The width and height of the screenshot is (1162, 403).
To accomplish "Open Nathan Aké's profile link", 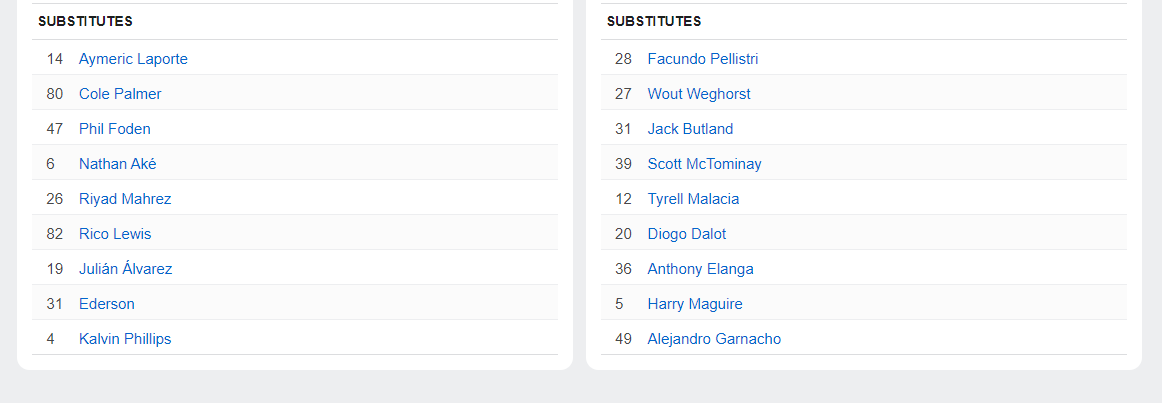I will [x=118, y=164].
